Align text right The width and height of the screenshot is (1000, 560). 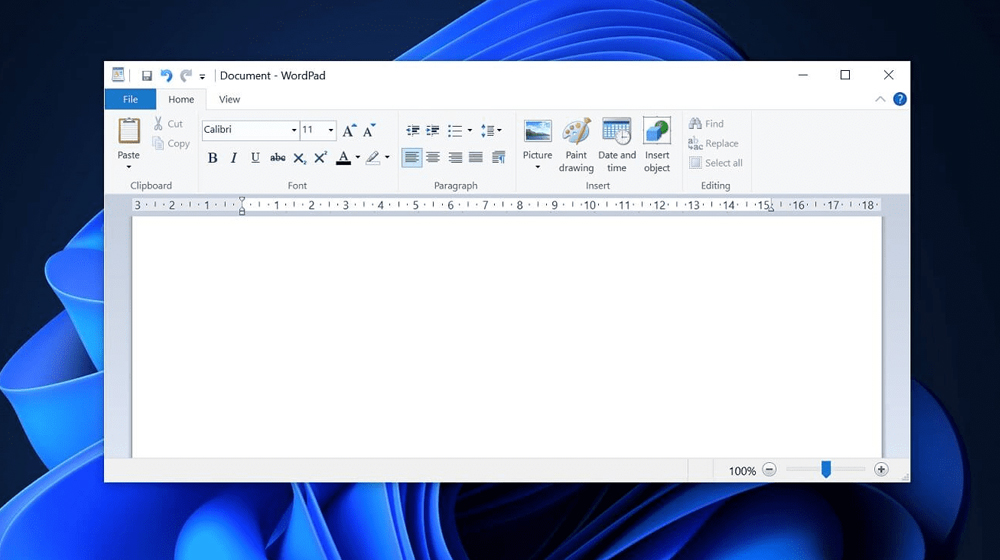455,157
